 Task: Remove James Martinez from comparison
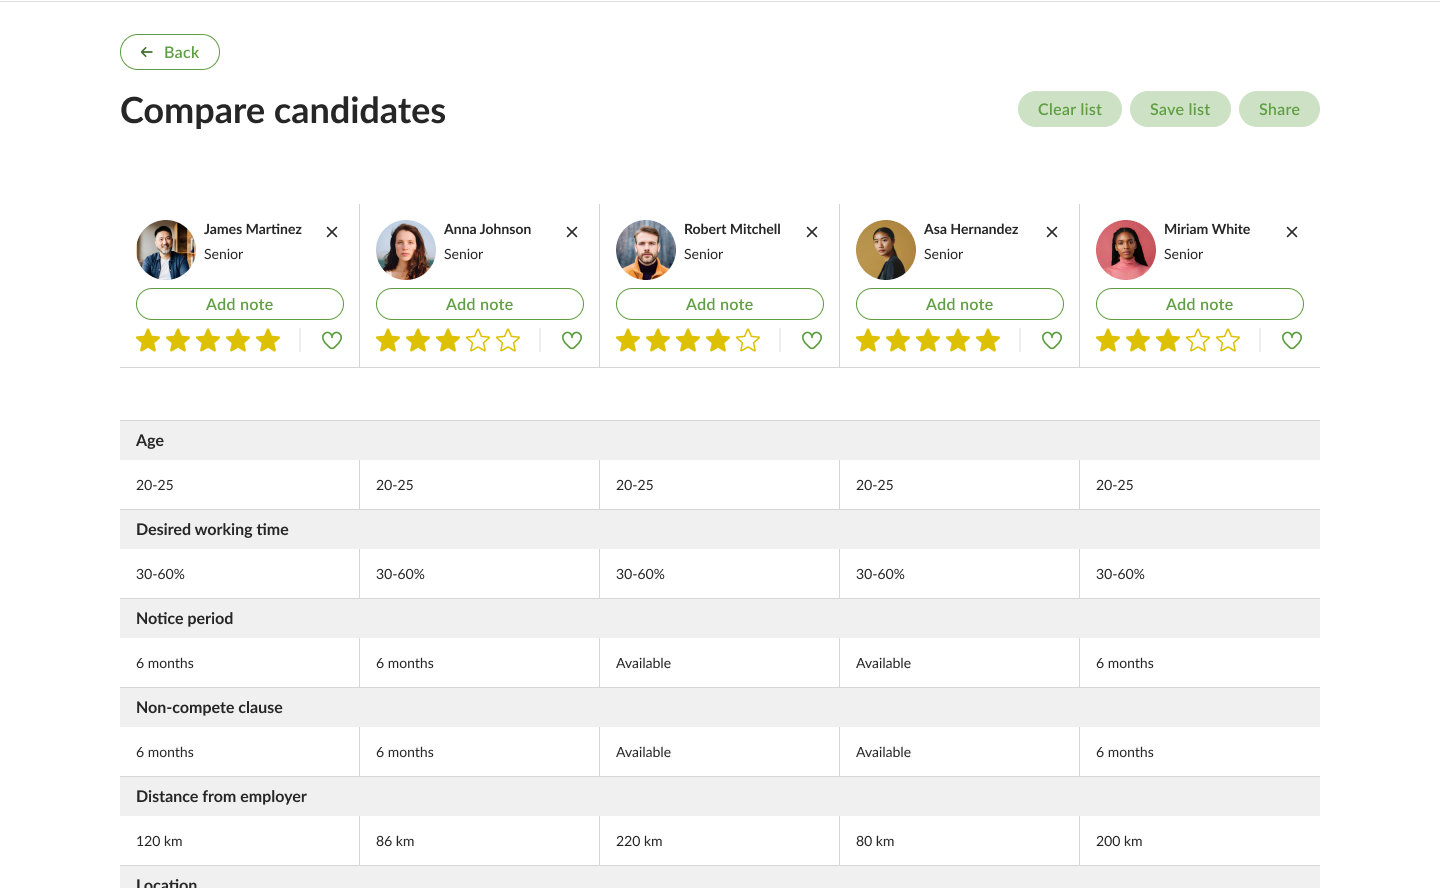coord(332,232)
